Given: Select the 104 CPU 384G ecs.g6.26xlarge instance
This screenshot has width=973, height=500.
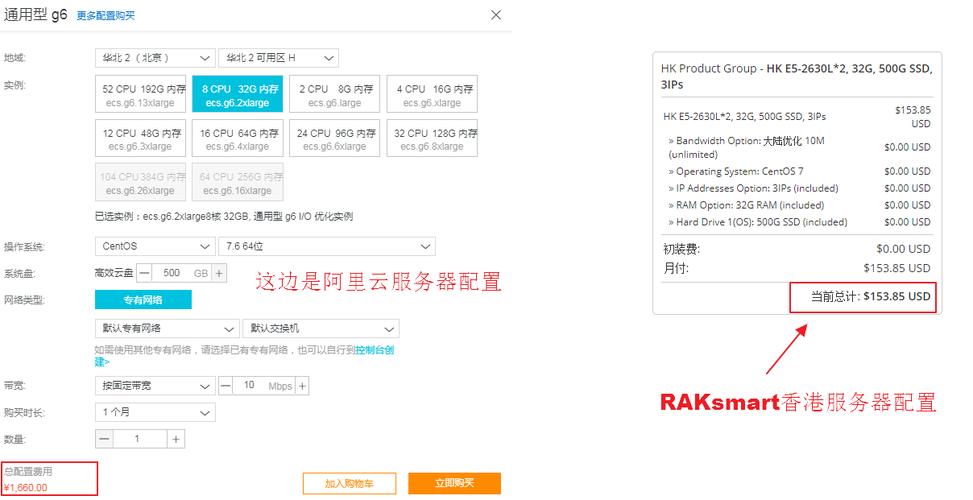Looking at the screenshot, I should tap(140, 182).
